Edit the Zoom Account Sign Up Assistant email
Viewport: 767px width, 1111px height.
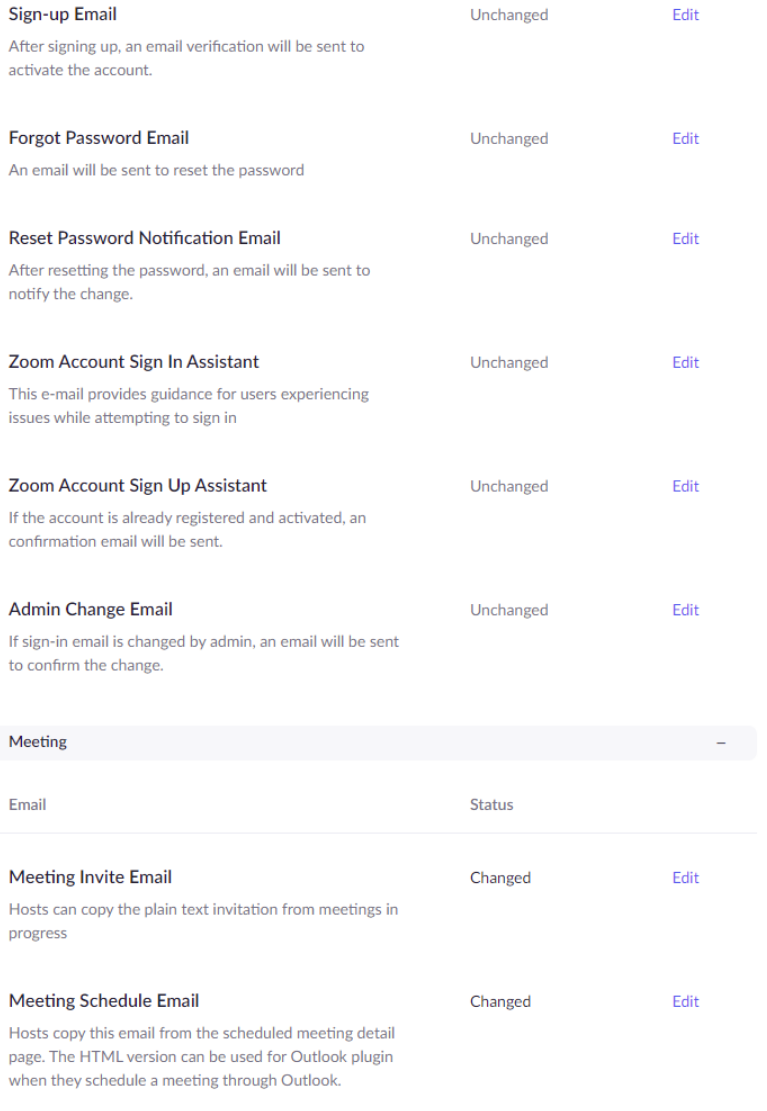pyautogui.click(x=685, y=487)
